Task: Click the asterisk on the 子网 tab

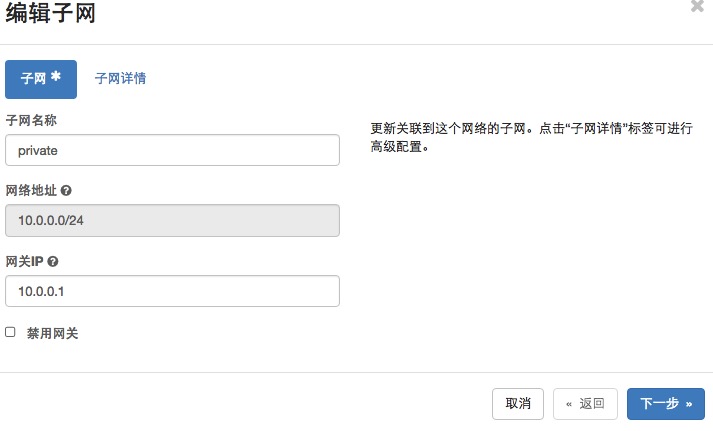Action: click(x=56, y=76)
